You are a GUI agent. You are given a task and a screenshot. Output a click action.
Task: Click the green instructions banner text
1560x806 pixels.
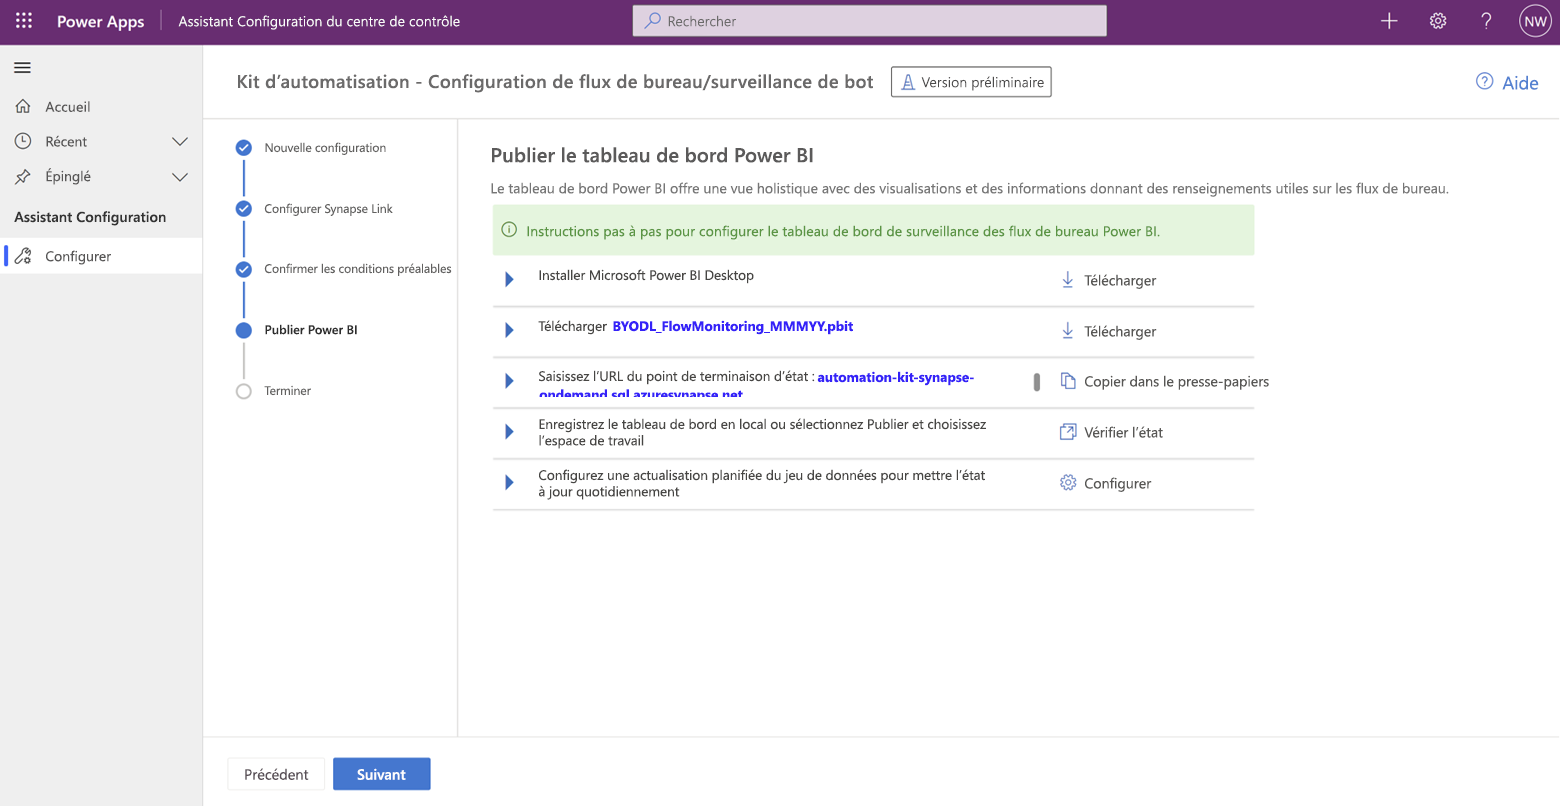(x=843, y=231)
